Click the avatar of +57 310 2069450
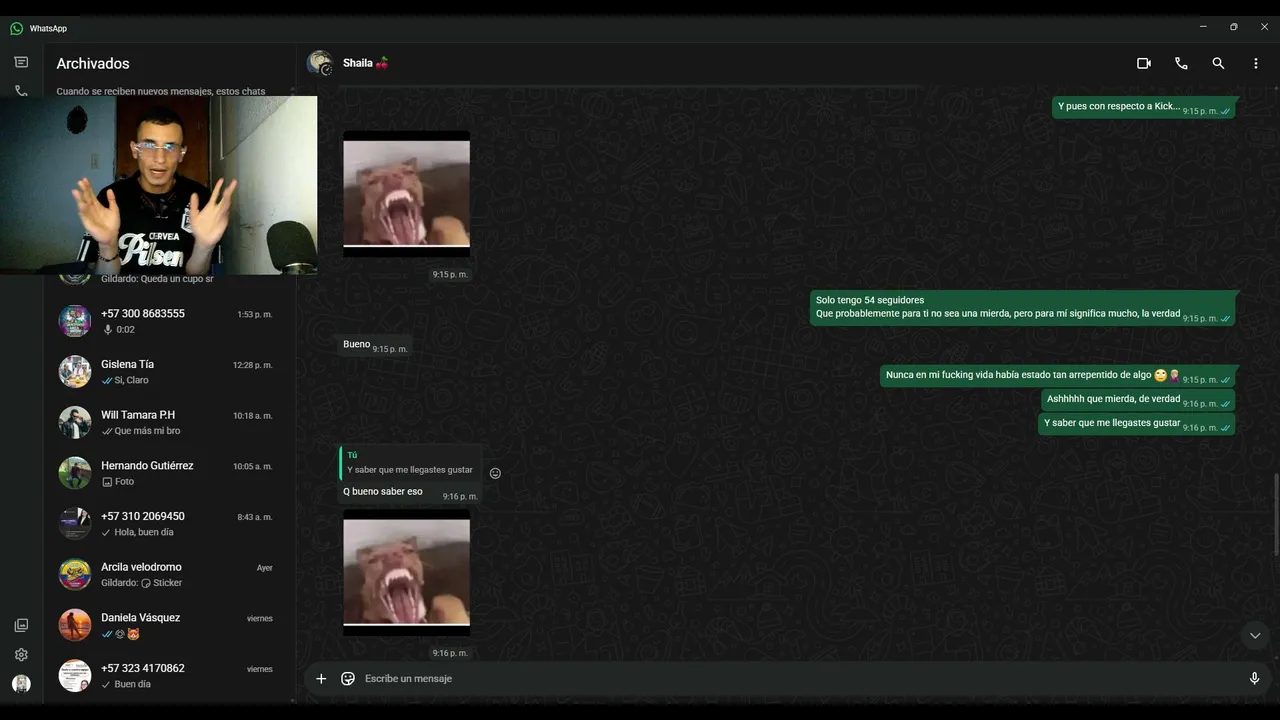1280x720 pixels. click(x=75, y=524)
